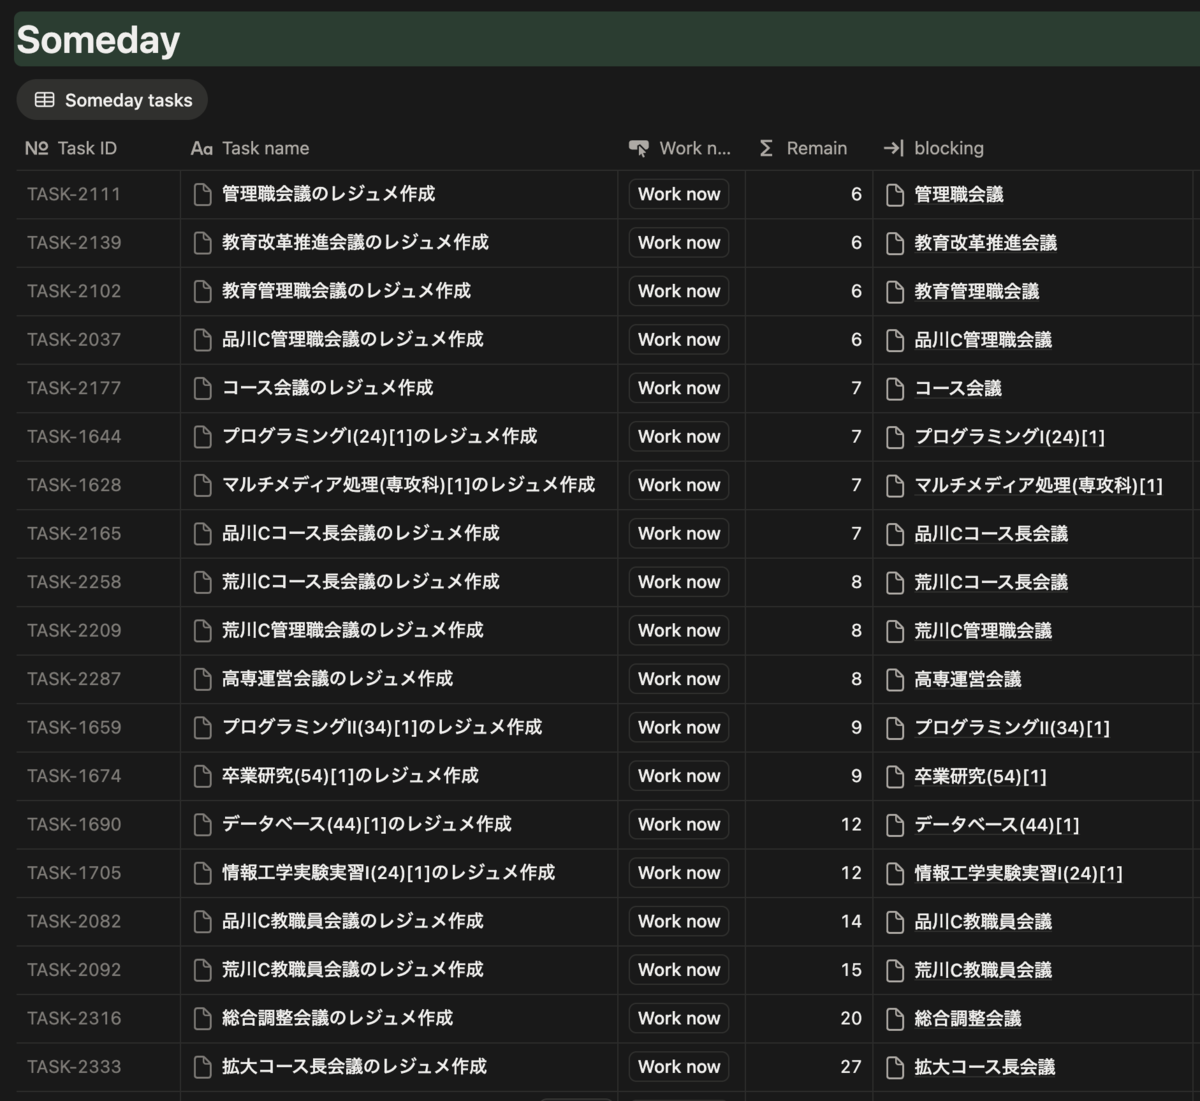
Task: Click the sigma icon on the Remain column
Action: point(766,148)
